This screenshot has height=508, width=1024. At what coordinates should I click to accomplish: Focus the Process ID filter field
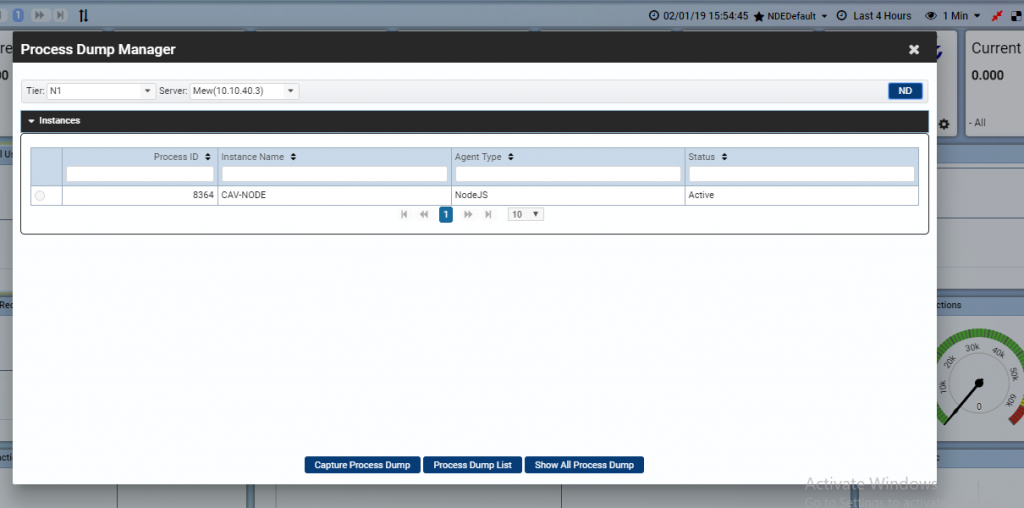pyautogui.click(x=140, y=174)
